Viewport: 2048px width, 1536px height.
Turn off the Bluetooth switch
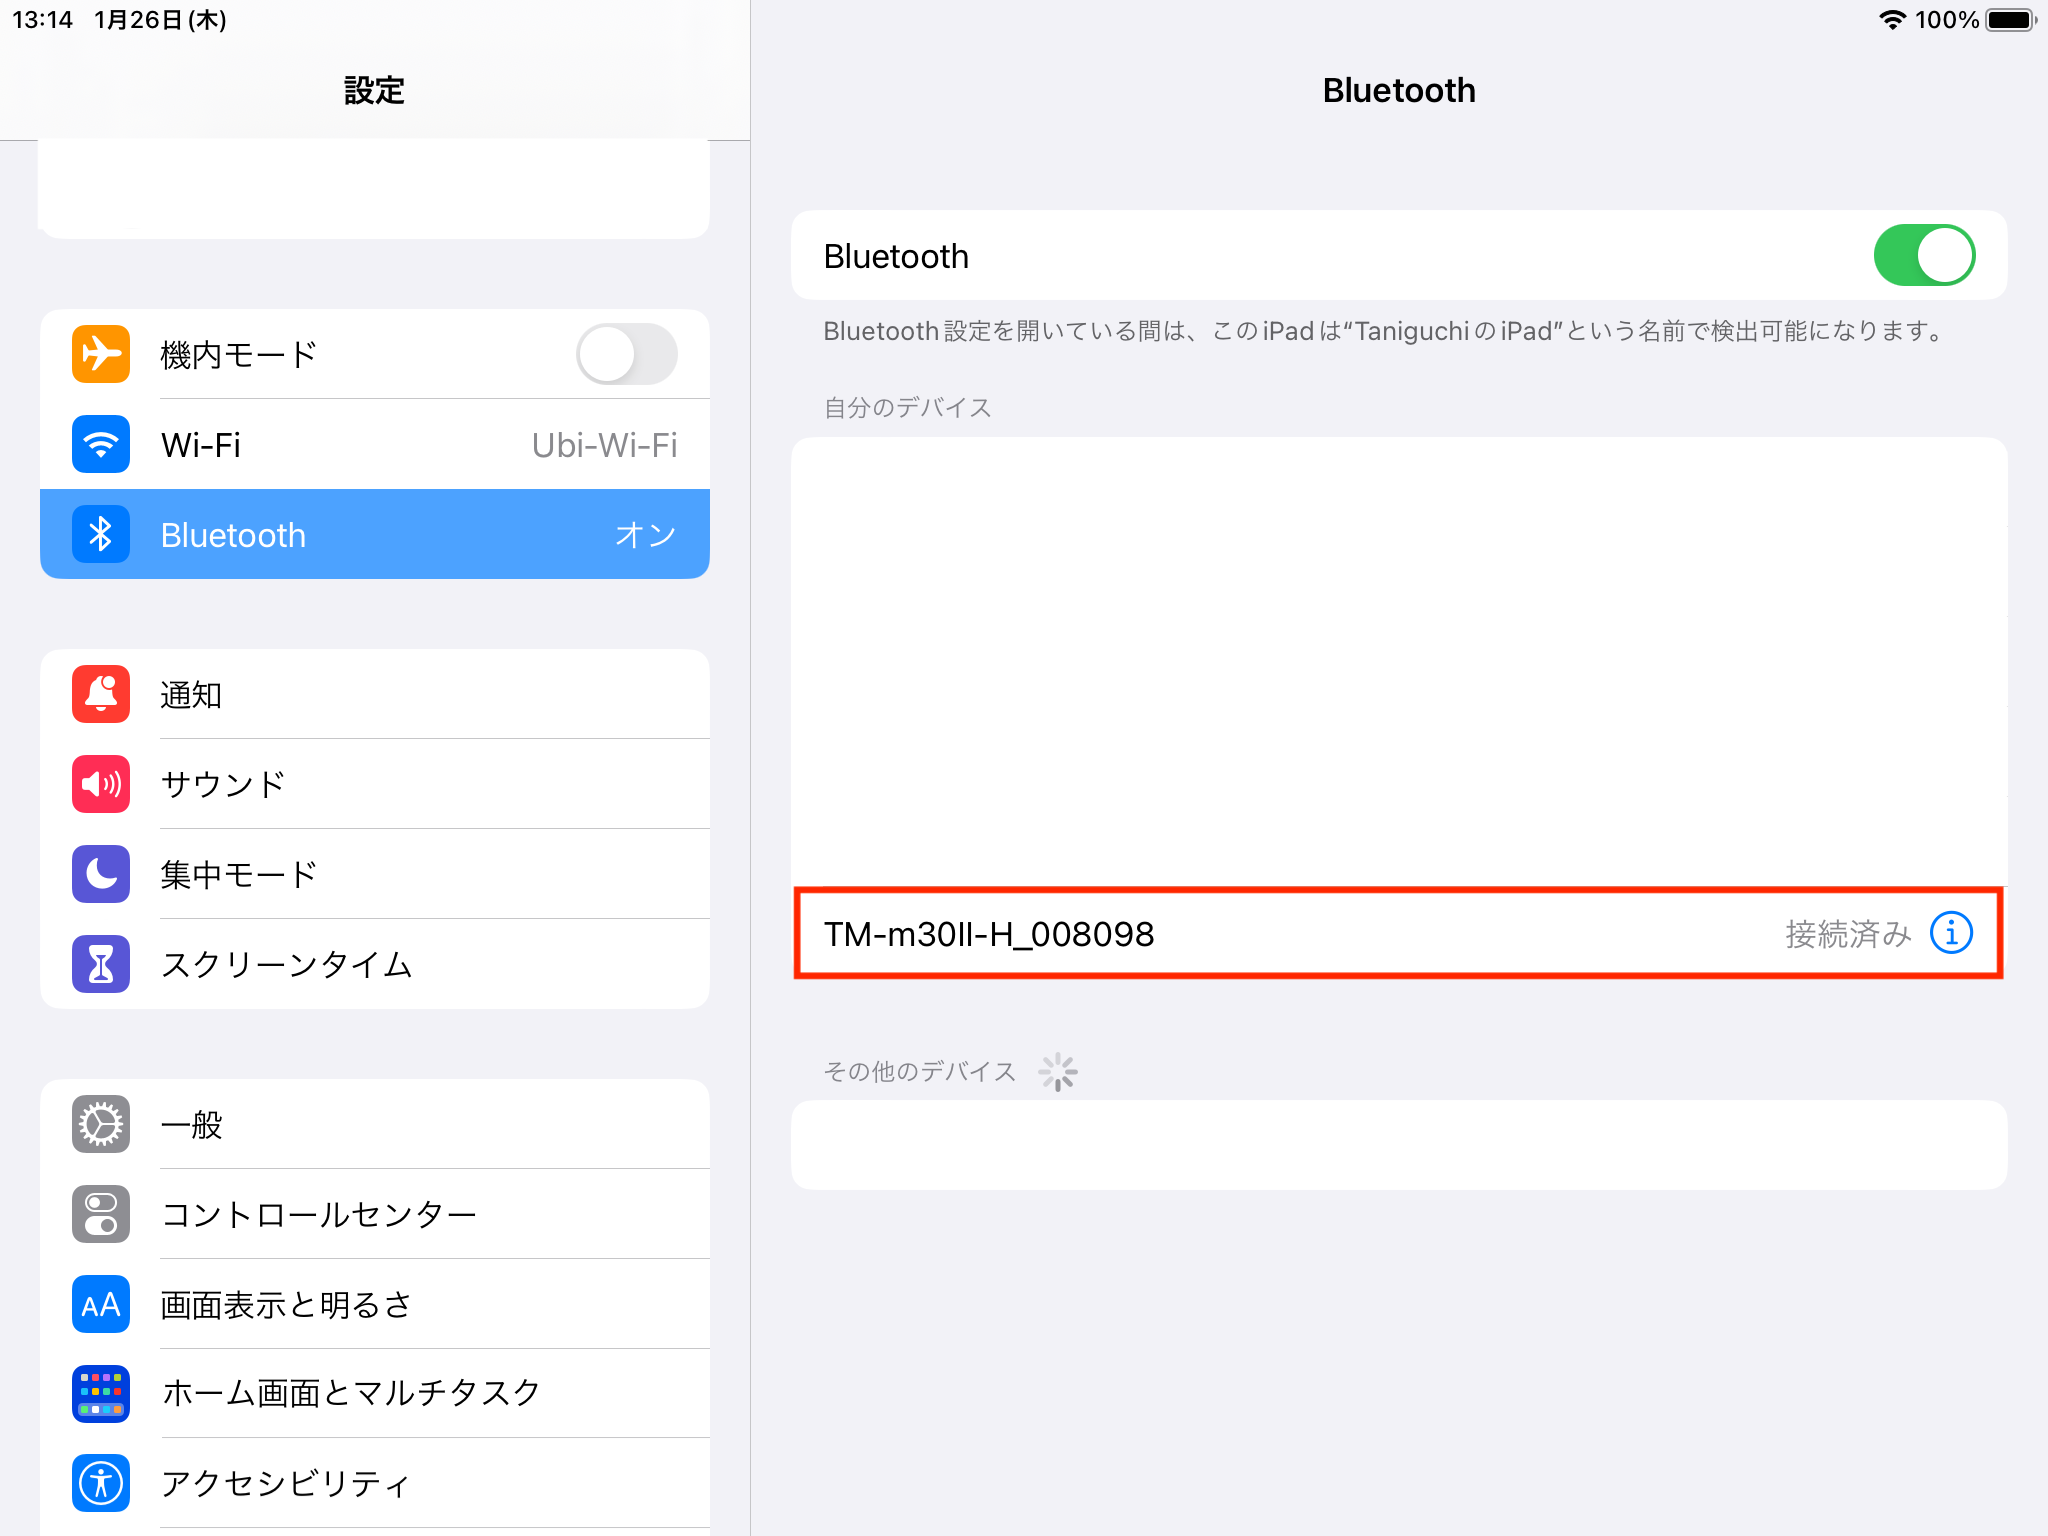coord(1924,255)
